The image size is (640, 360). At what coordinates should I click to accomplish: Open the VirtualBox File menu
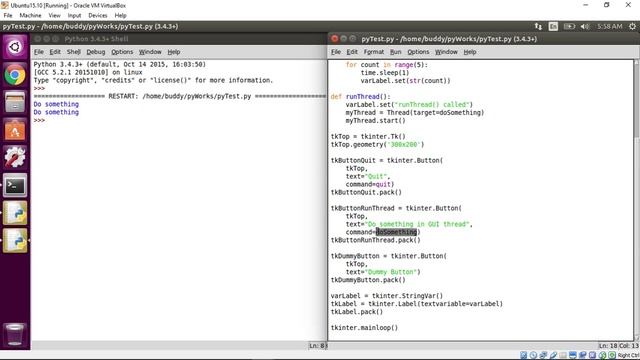pos(8,16)
